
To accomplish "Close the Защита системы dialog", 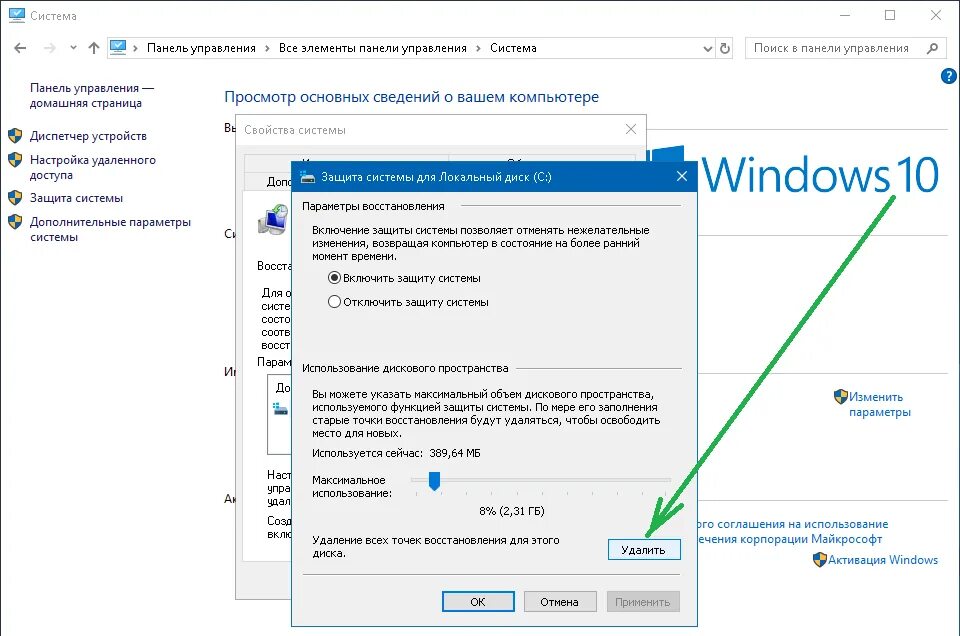I will (x=681, y=176).
